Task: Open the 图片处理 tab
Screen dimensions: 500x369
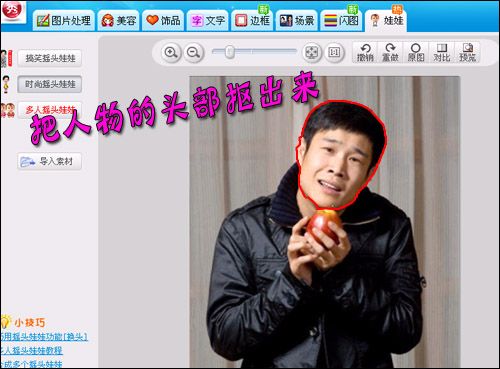Action: click(x=63, y=21)
